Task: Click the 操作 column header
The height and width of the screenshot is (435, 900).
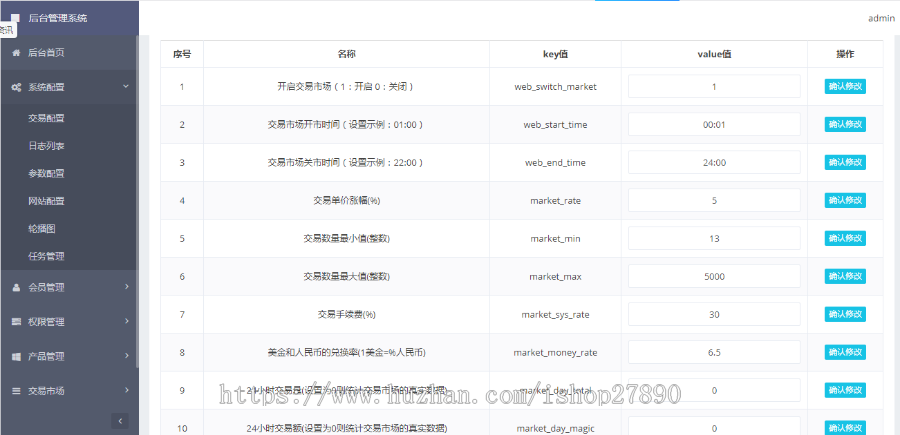Action: [x=845, y=55]
